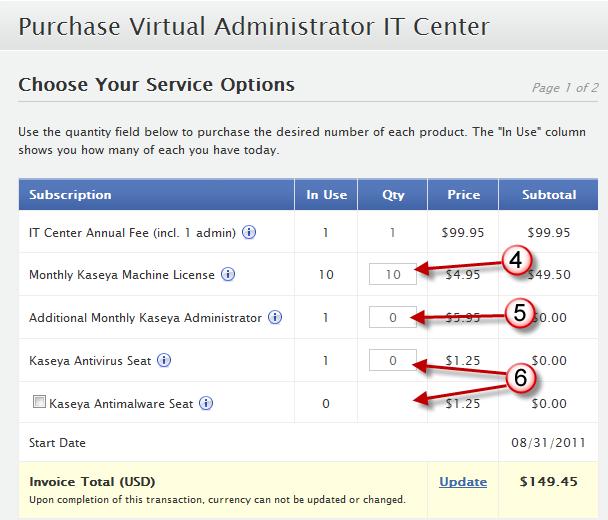Open info icon for IT Center Annual Fee

tap(249, 232)
